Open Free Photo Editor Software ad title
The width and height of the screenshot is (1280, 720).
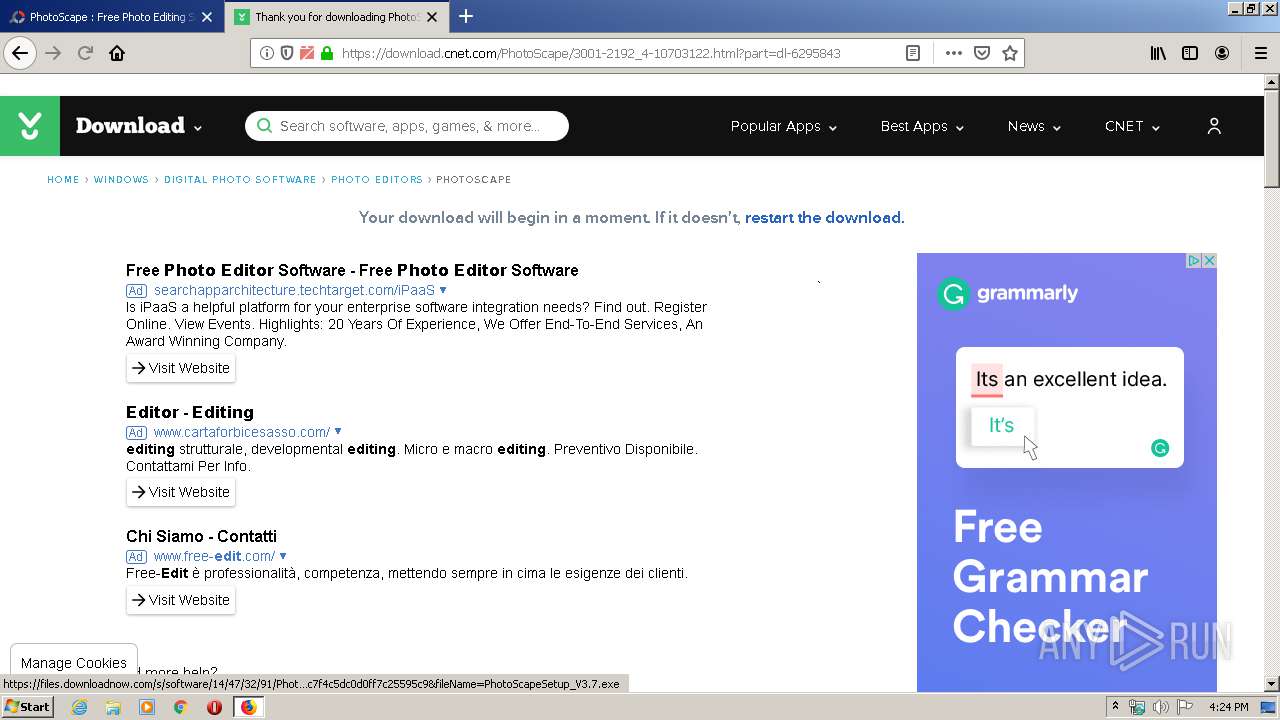pos(352,270)
